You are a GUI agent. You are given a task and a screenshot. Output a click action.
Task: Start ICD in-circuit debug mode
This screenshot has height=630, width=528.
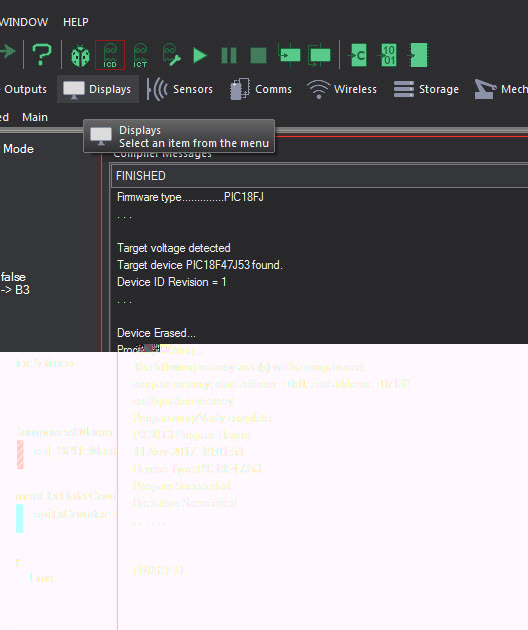[110, 55]
